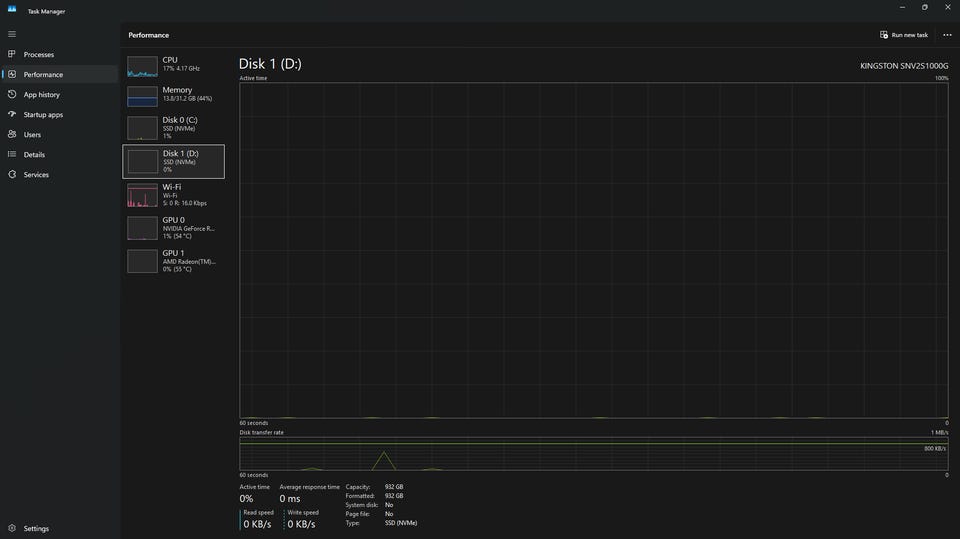Open the Users people icon
Viewport: 960px width, 539px height.
click(x=12, y=134)
